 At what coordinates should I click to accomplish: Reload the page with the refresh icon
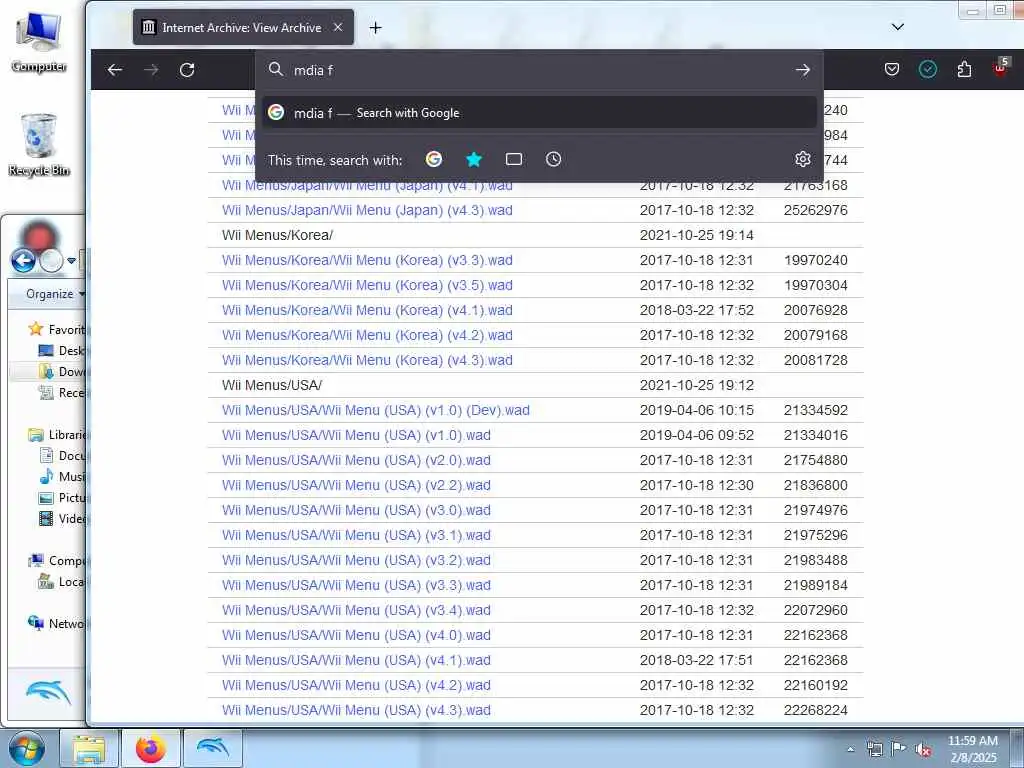pyautogui.click(x=187, y=70)
